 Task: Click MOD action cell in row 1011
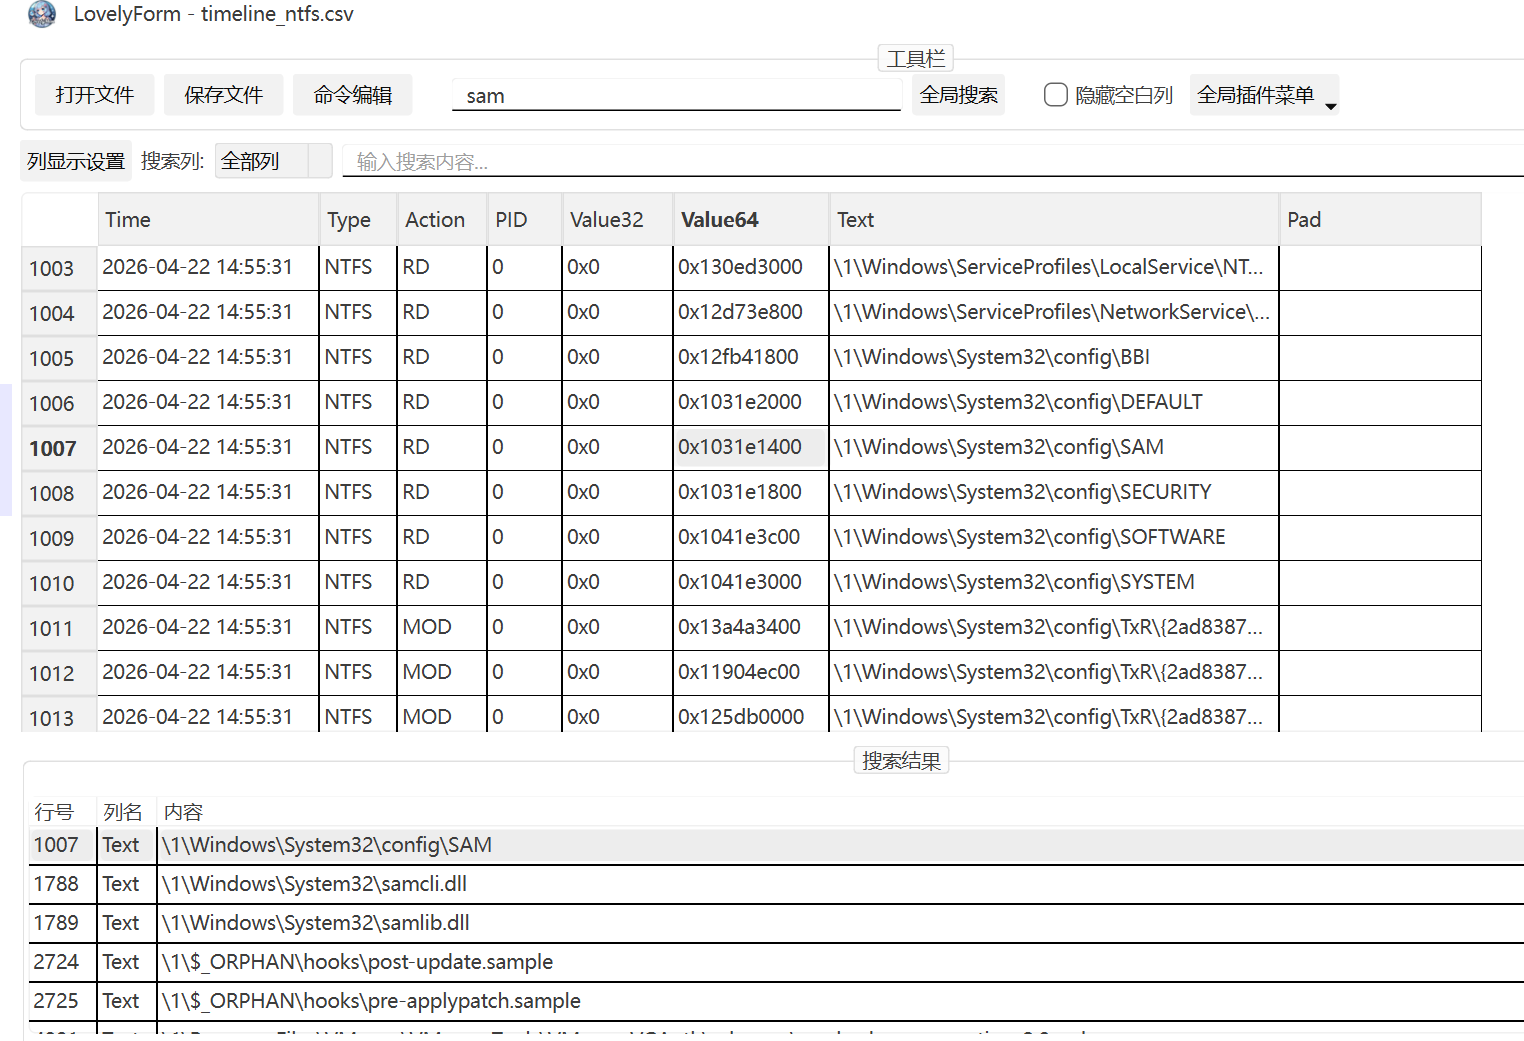coord(442,627)
